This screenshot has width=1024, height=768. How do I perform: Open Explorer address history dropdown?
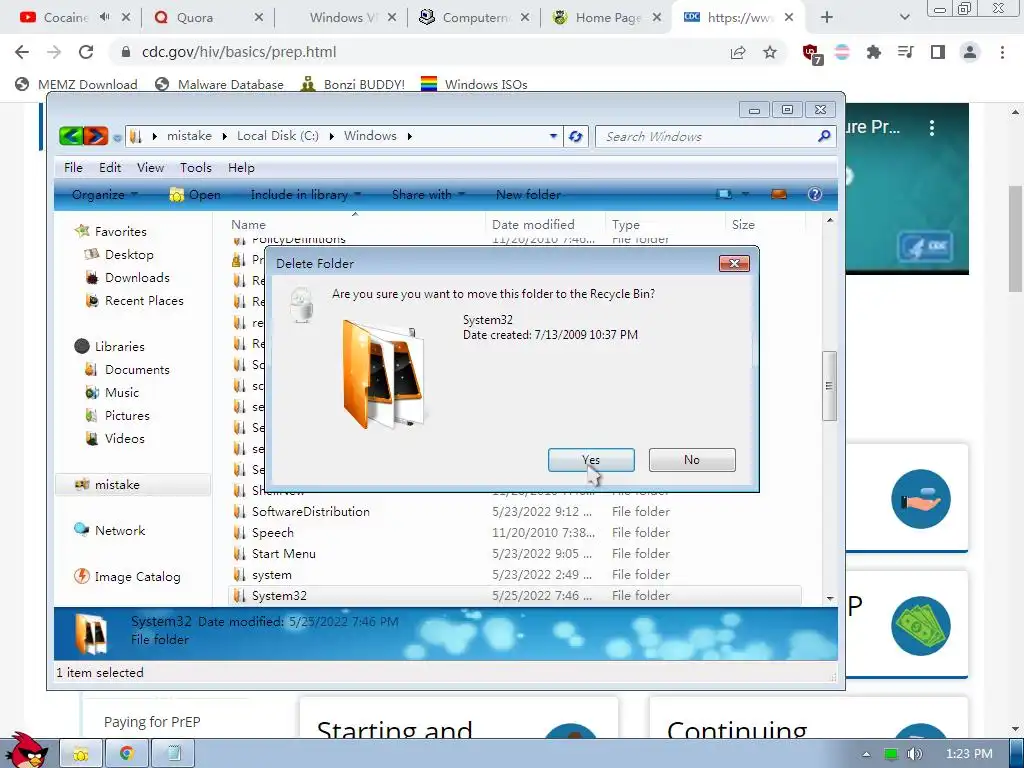[553, 136]
